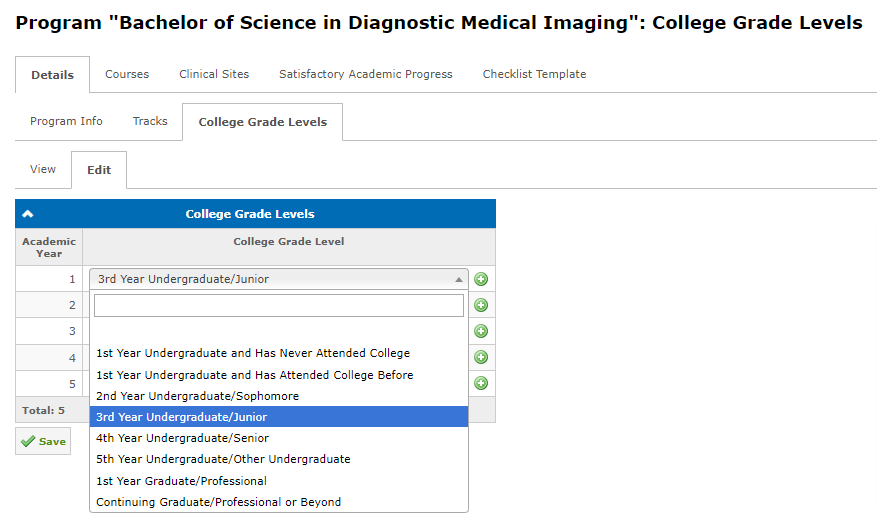
Task: Open the Checklist Template tab
Action: tap(534, 74)
